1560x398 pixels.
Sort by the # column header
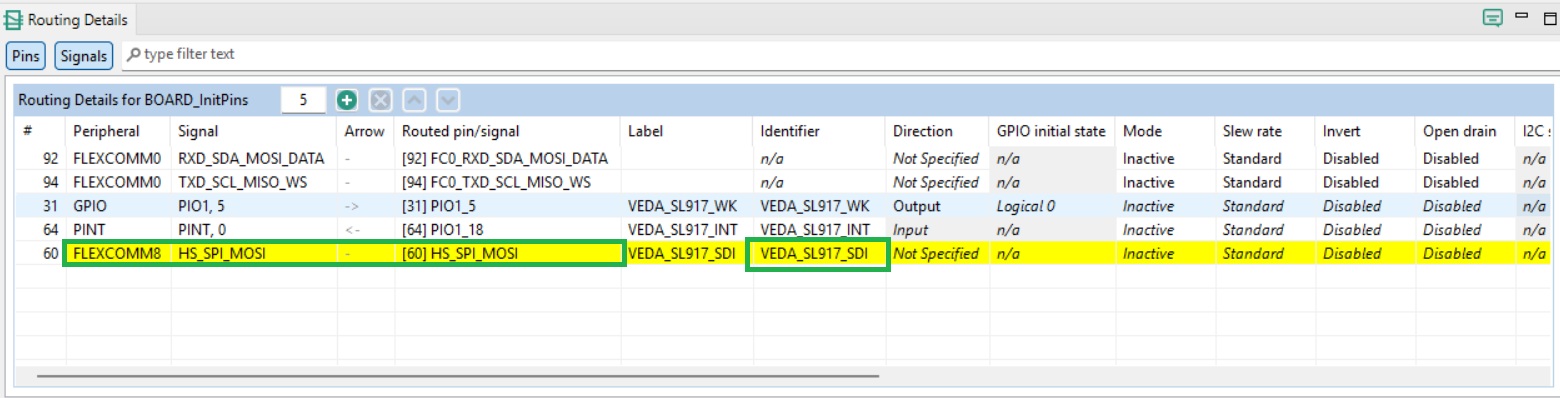point(40,131)
